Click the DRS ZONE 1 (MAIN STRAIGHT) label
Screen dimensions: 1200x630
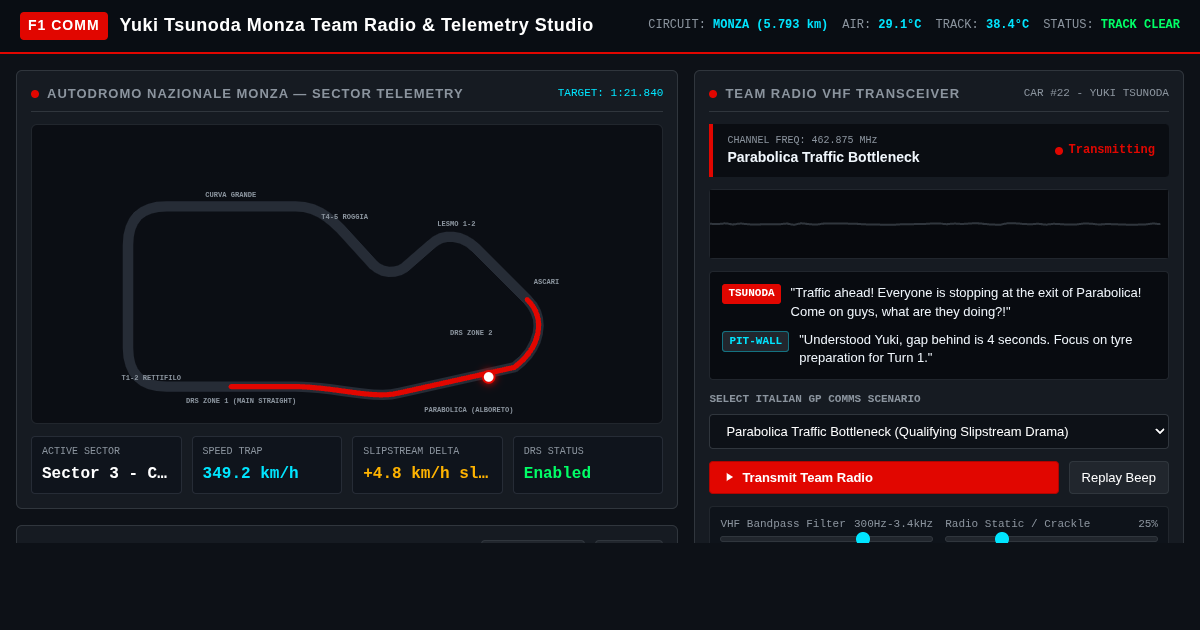(x=241, y=401)
